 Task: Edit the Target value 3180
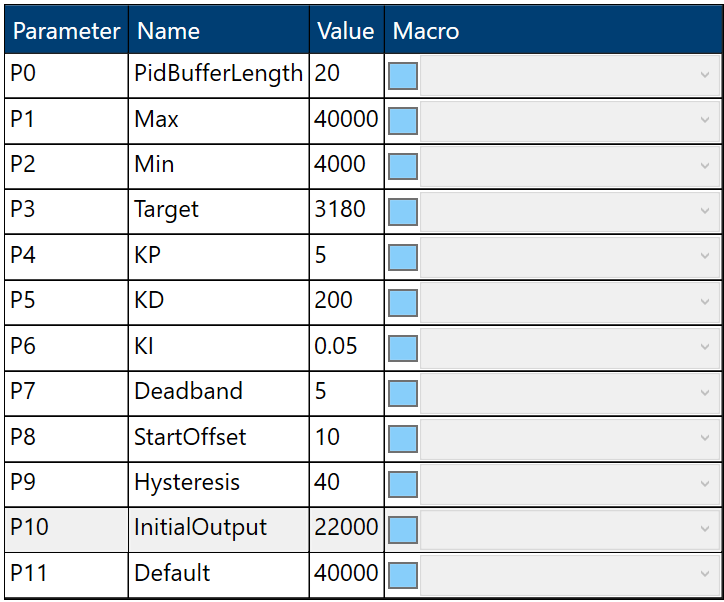346,210
